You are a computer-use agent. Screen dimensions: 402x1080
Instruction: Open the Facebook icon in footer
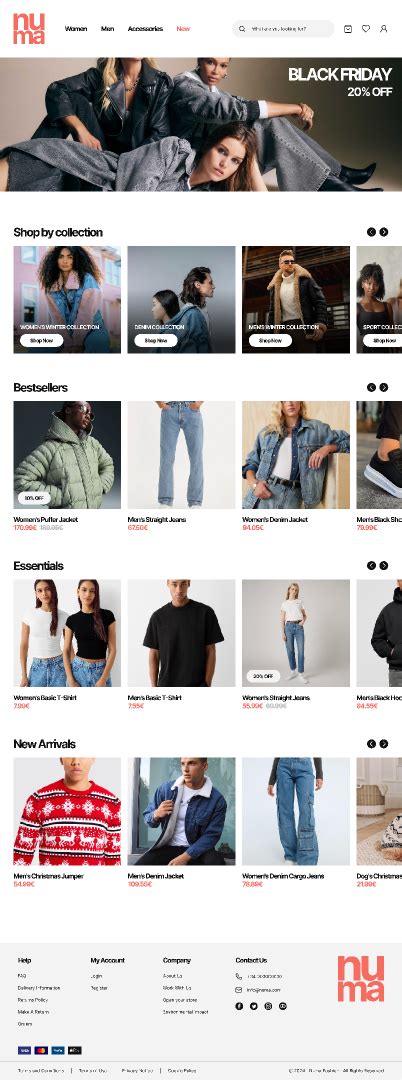pyautogui.click(x=239, y=1006)
